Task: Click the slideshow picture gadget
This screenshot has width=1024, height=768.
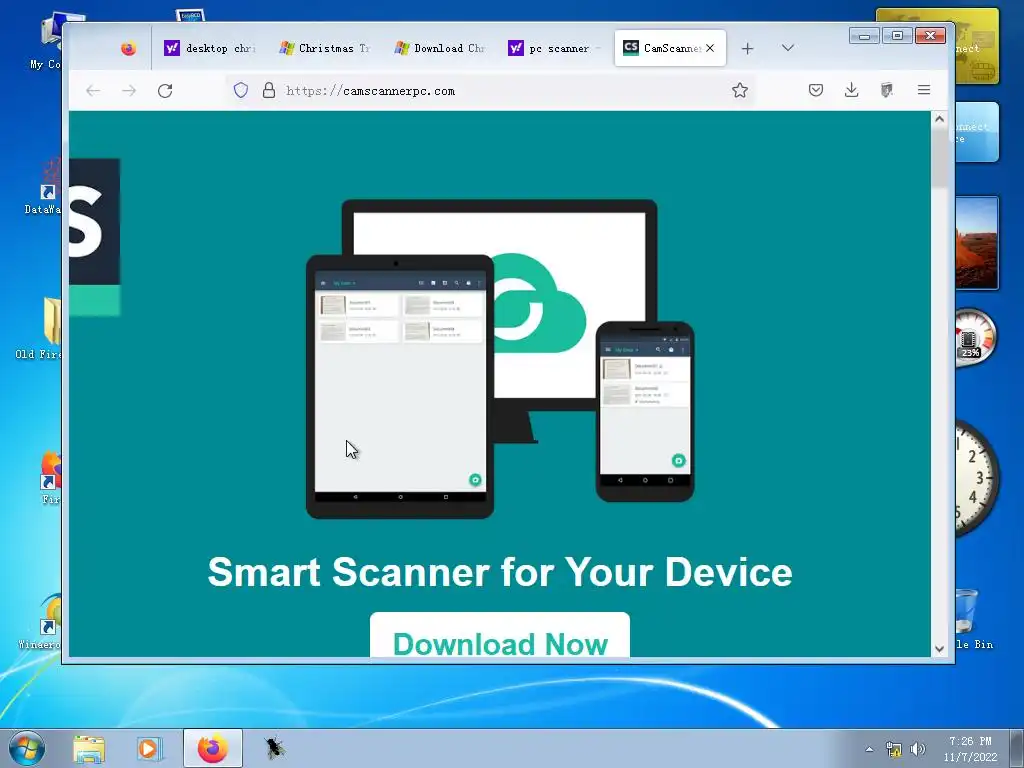Action: tap(976, 243)
